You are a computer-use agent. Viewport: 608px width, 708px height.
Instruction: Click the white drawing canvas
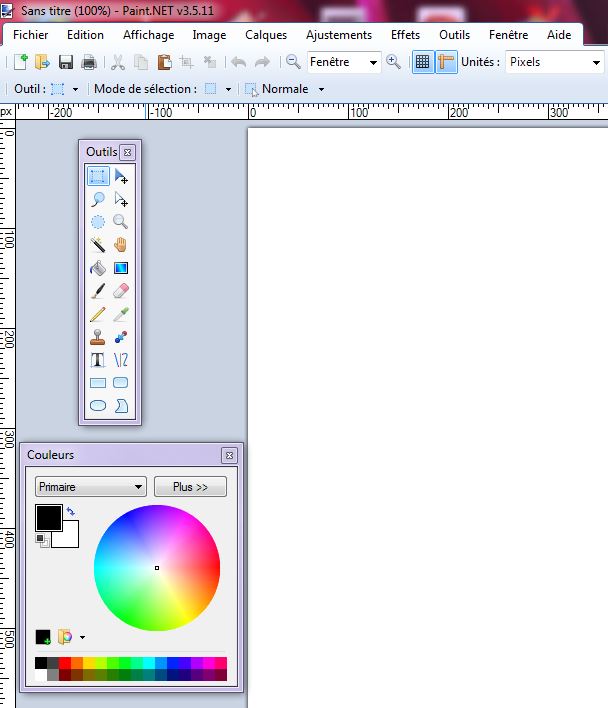pyautogui.click(x=427, y=418)
